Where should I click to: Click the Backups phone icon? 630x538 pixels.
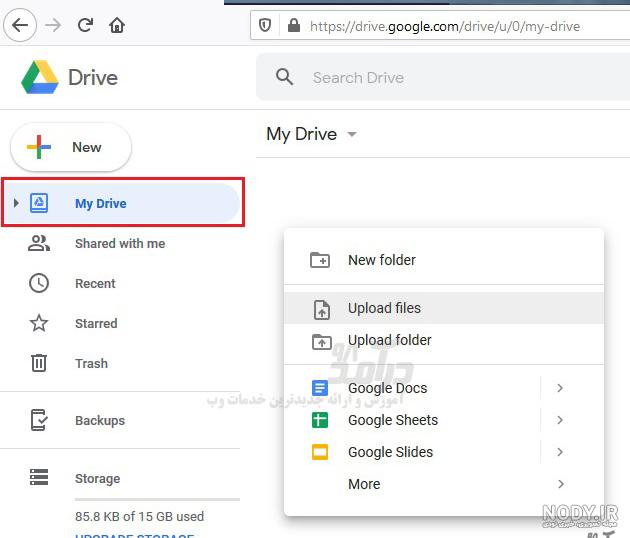pos(39,420)
